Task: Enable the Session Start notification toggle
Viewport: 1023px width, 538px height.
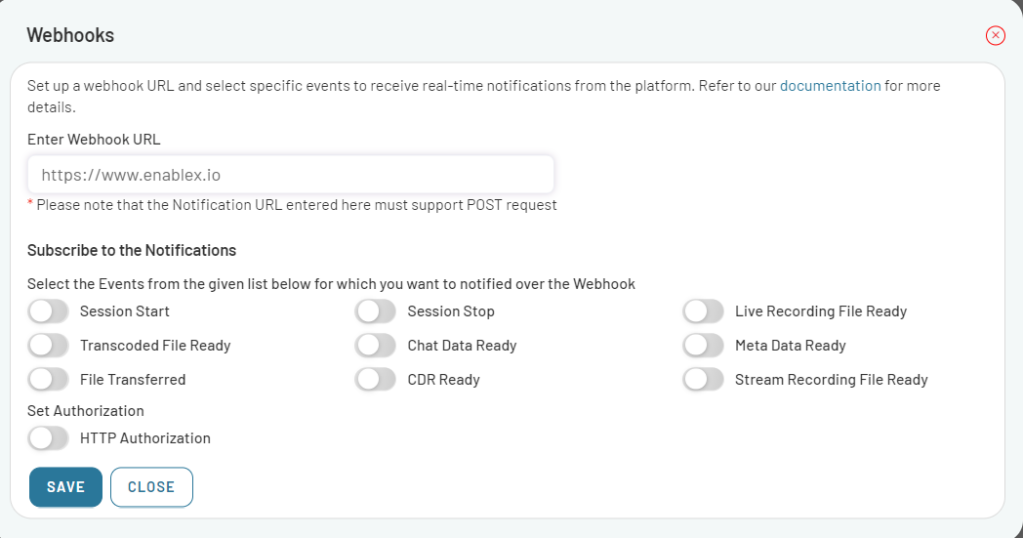Action: click(48, 311)
